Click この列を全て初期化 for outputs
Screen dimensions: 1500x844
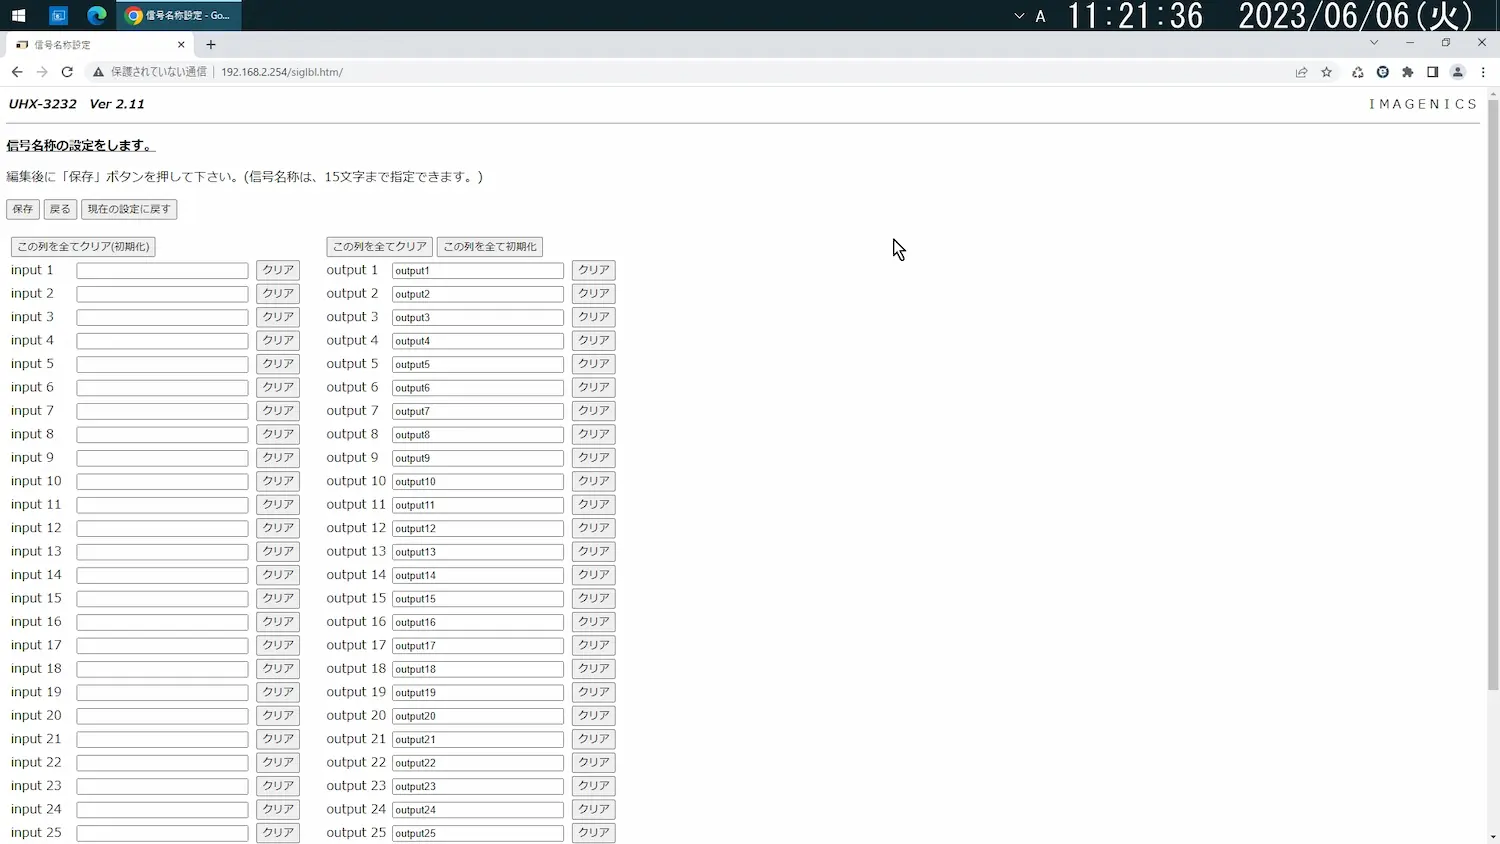pyautogui.click(x=490, y=246)
